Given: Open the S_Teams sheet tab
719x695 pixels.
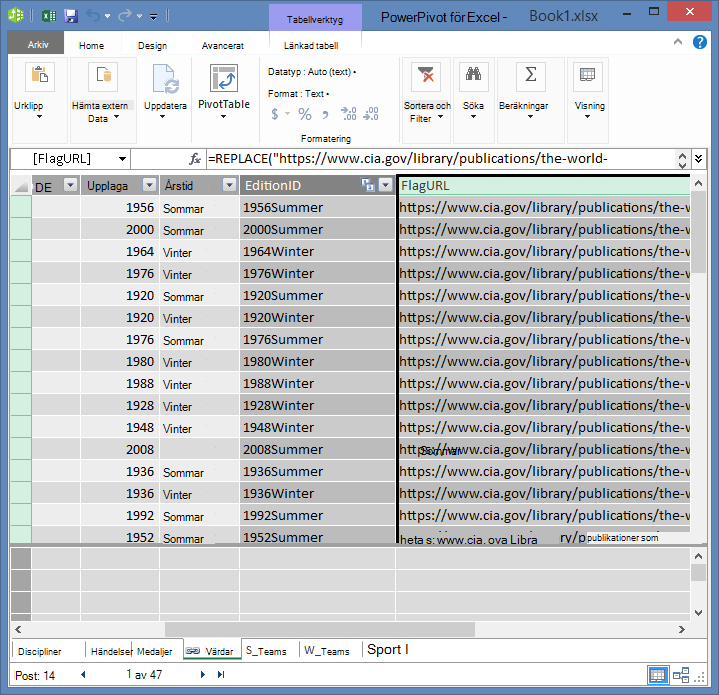Looking at the screenshot, I should [x=266, y=651].
